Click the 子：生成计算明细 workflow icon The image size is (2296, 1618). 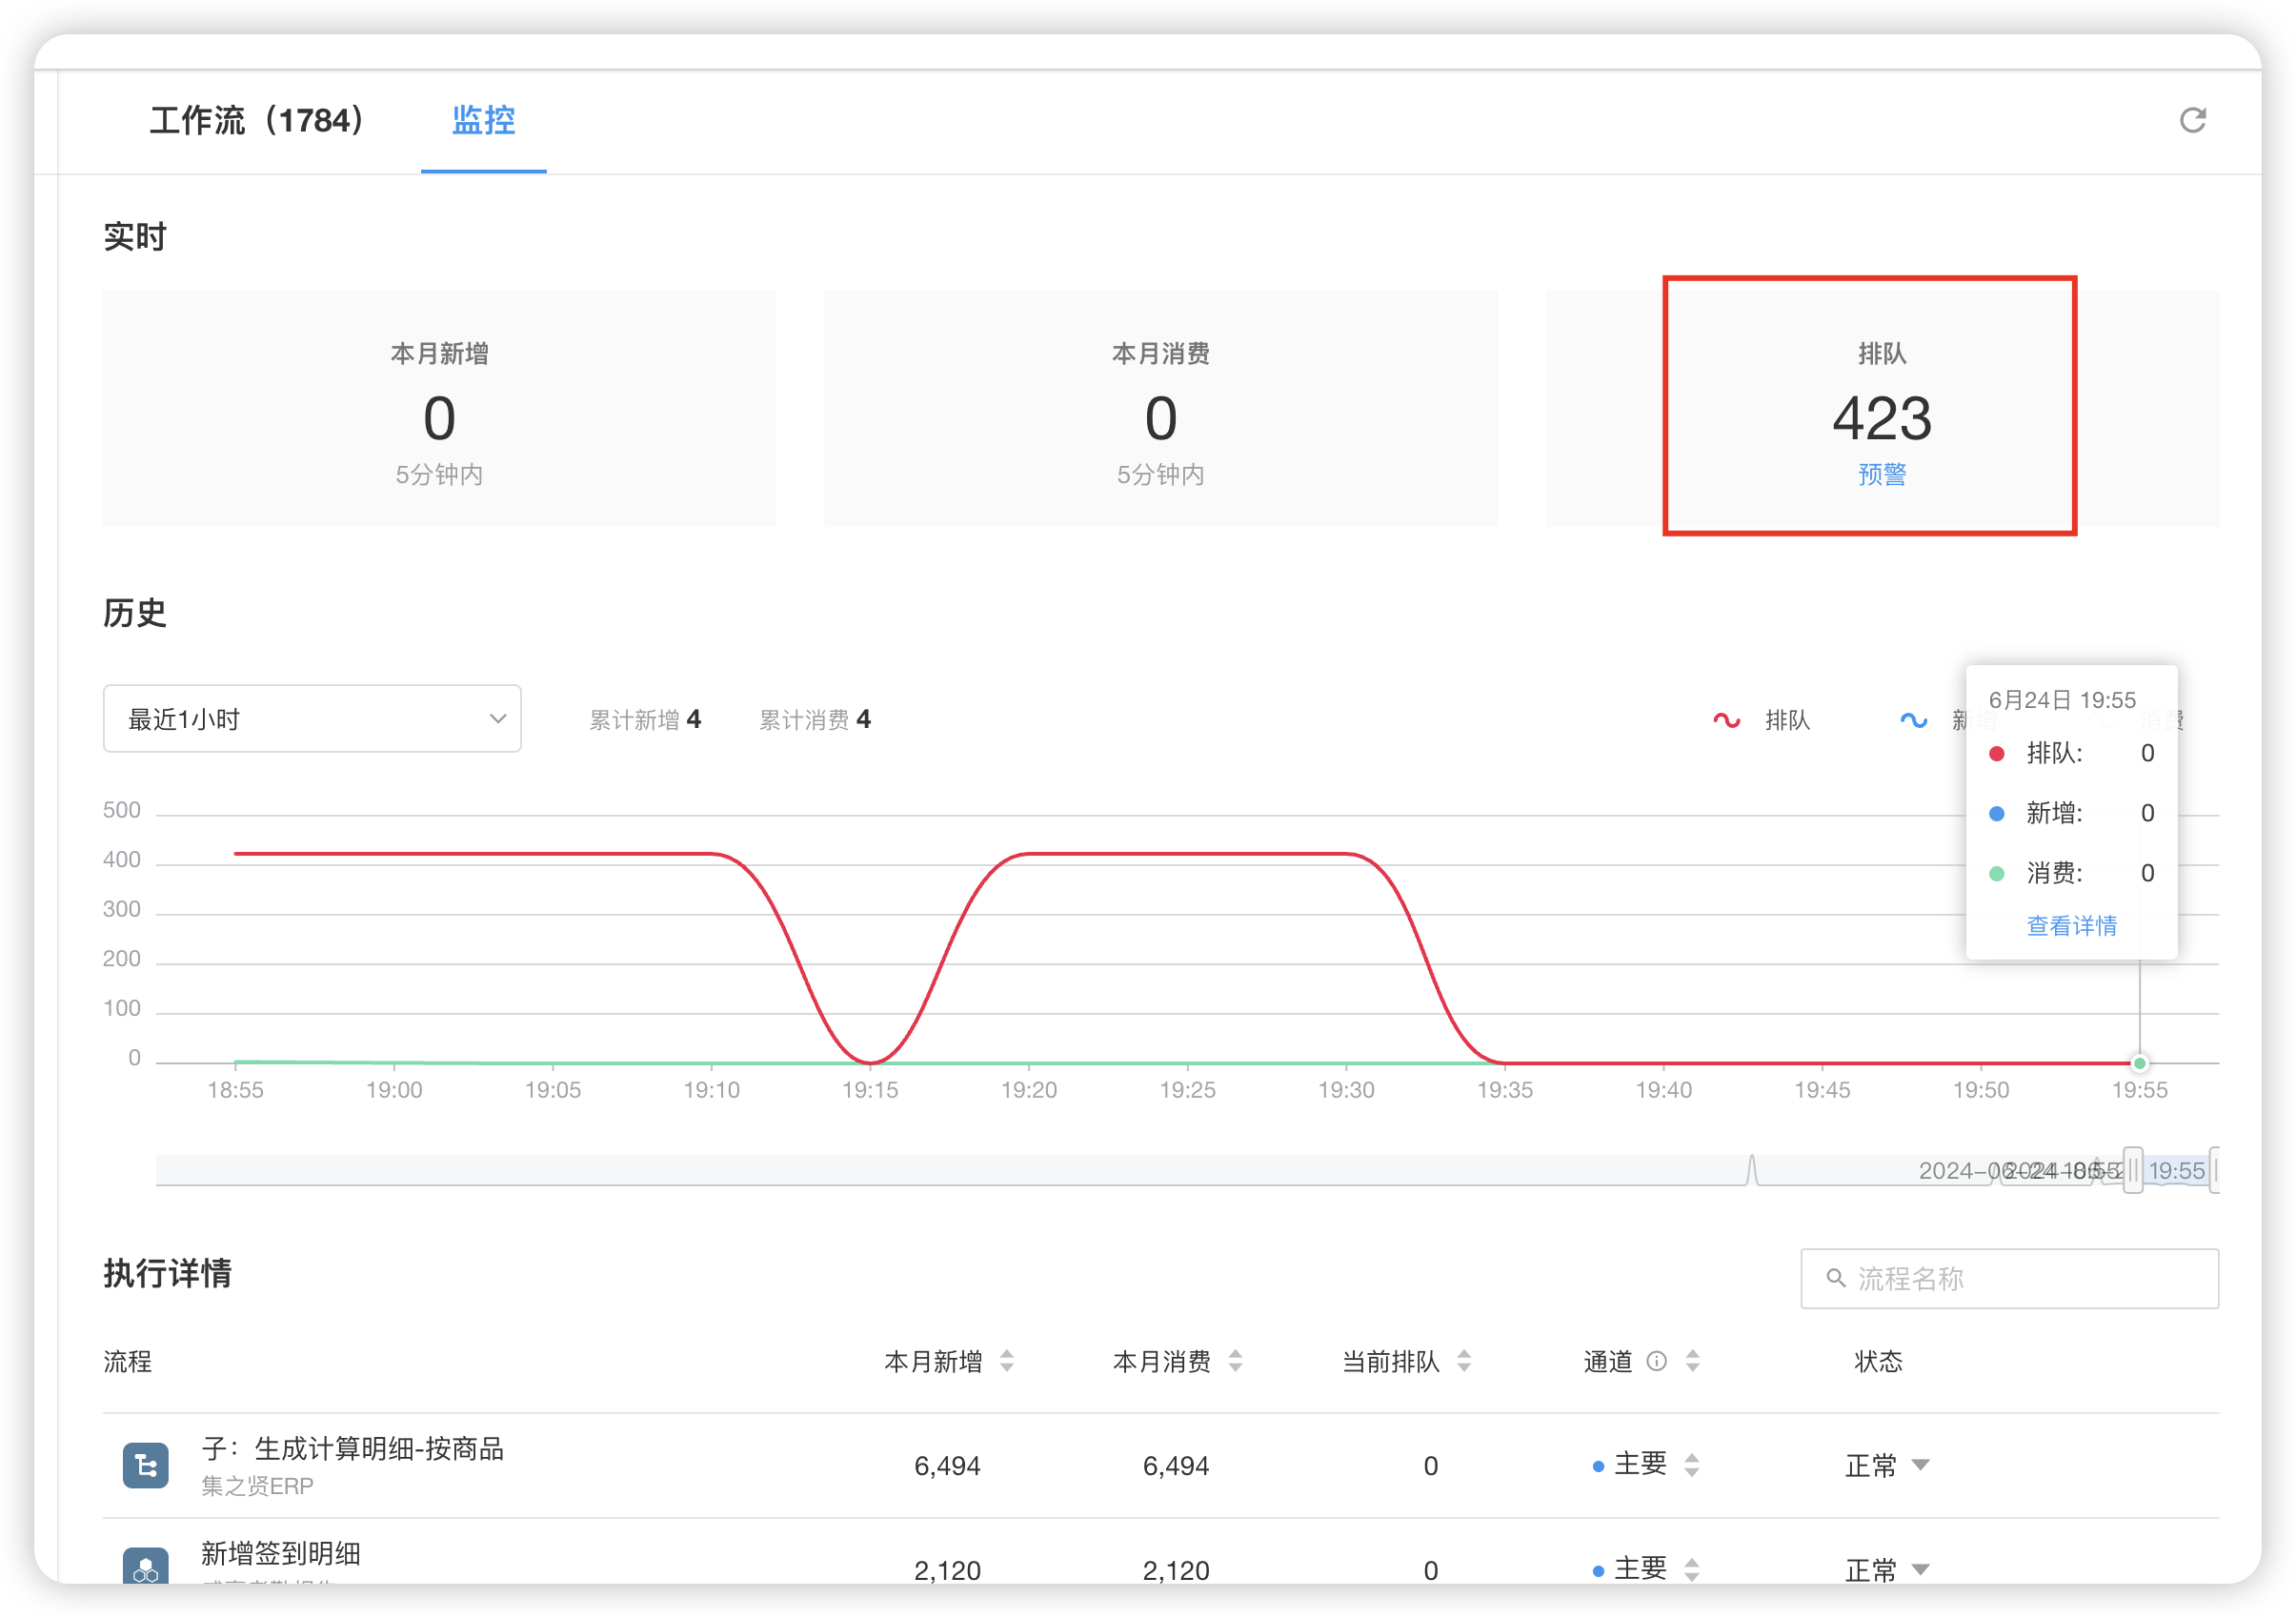(x=146, y=1466)
